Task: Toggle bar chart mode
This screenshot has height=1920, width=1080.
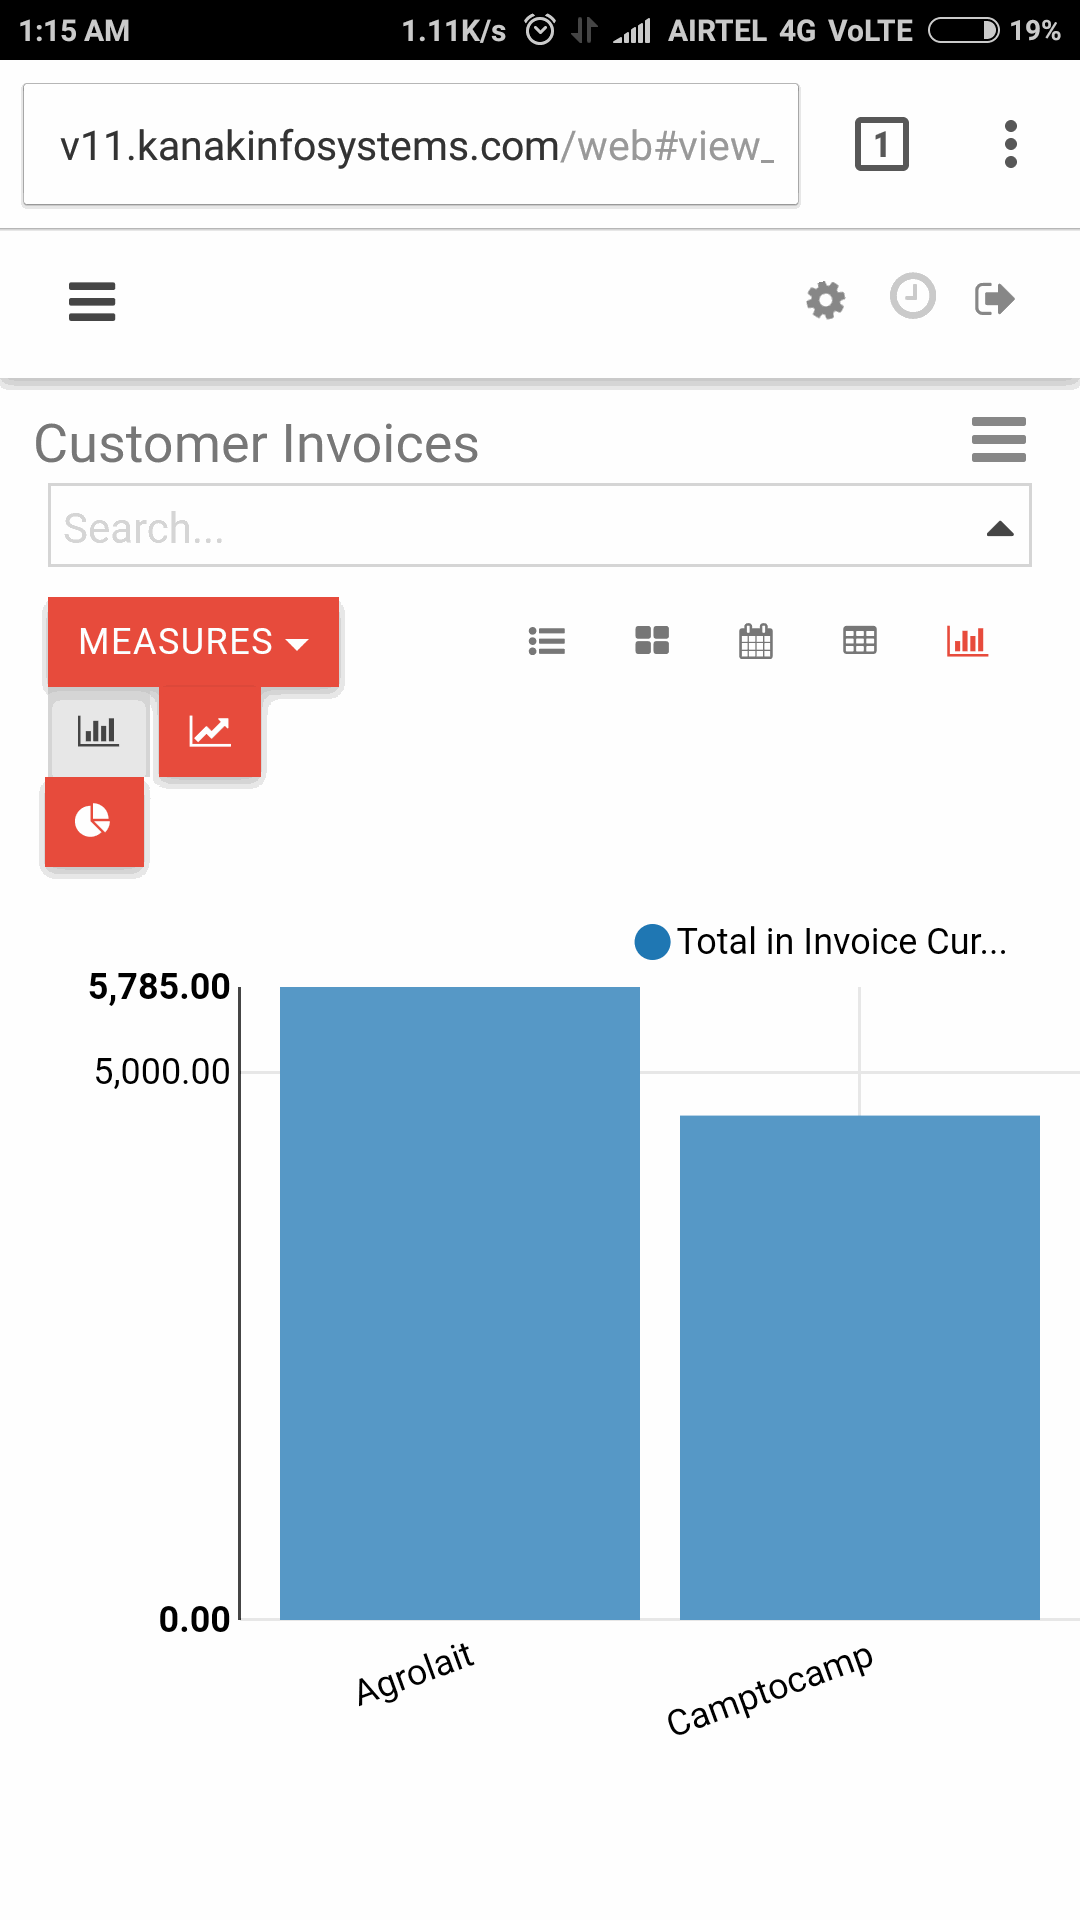Action: [98, 732]
